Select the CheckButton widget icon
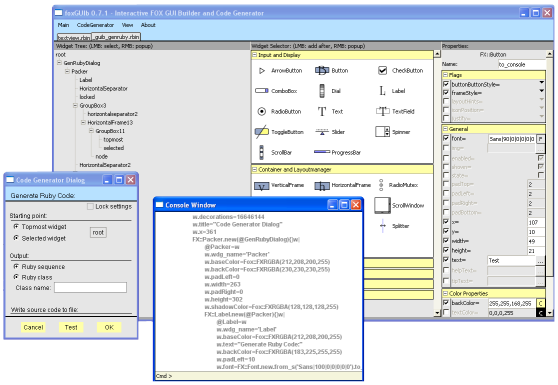This screenshot has height=385, width=558. [x=382, y=70]
